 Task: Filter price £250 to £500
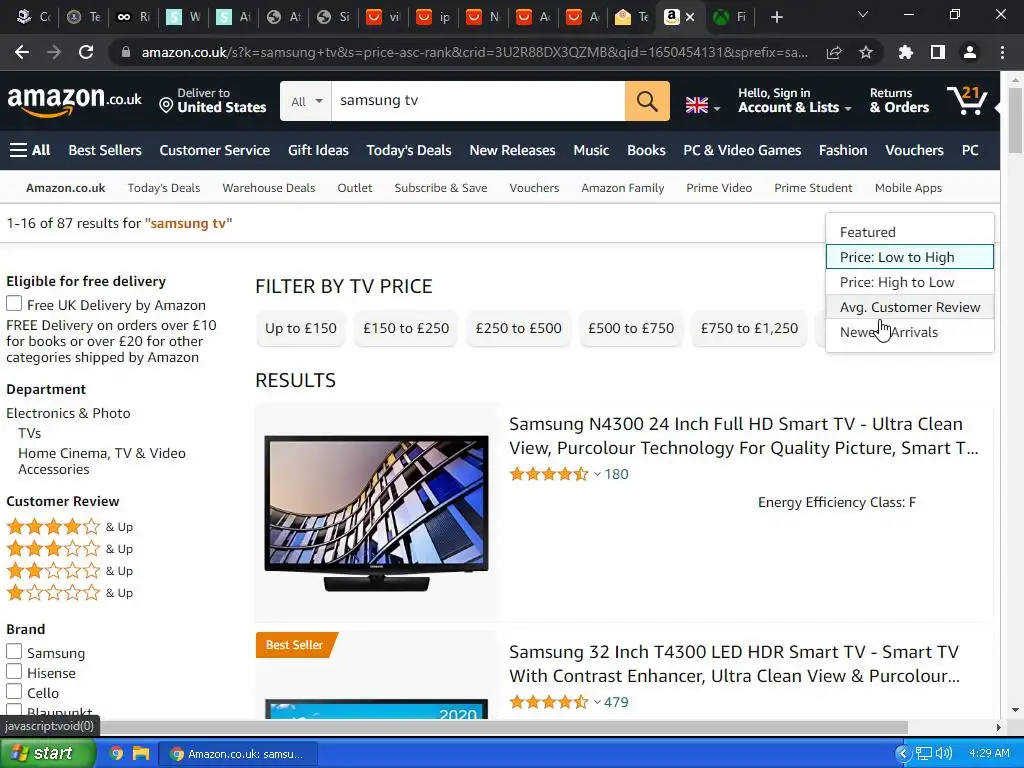point(519,328)
